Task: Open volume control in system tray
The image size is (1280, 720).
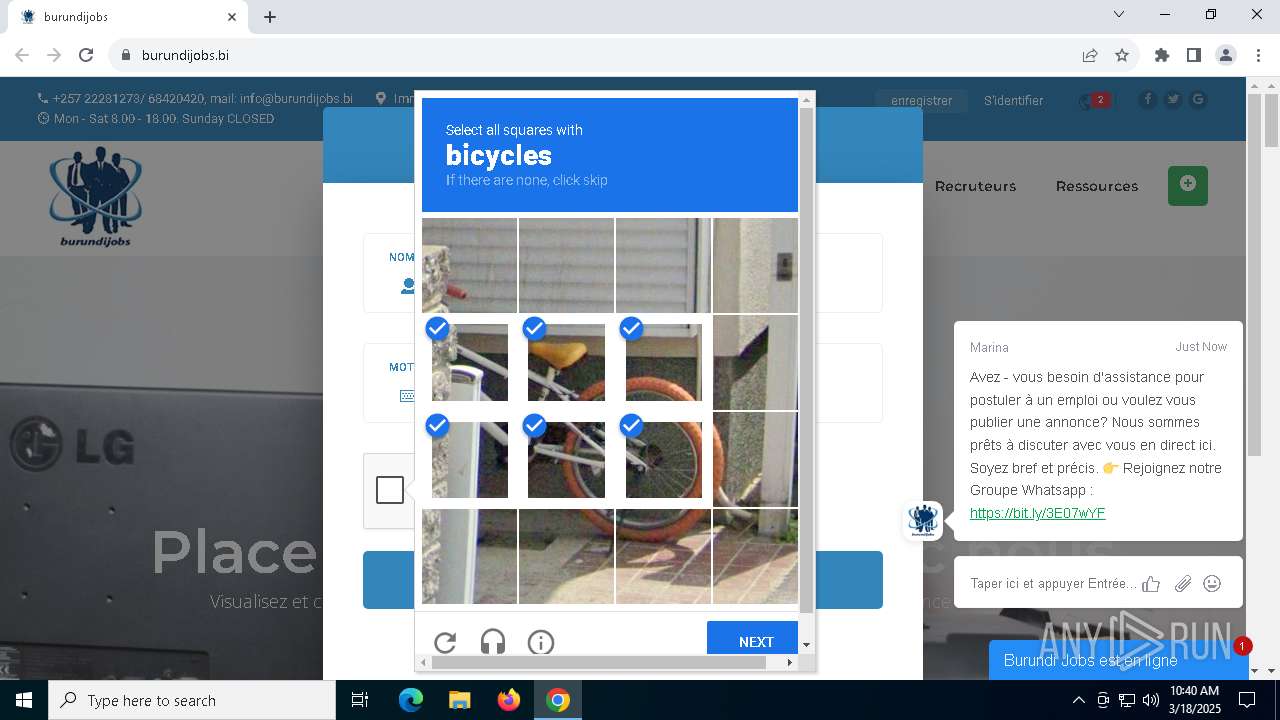Action: point(1150,700)
